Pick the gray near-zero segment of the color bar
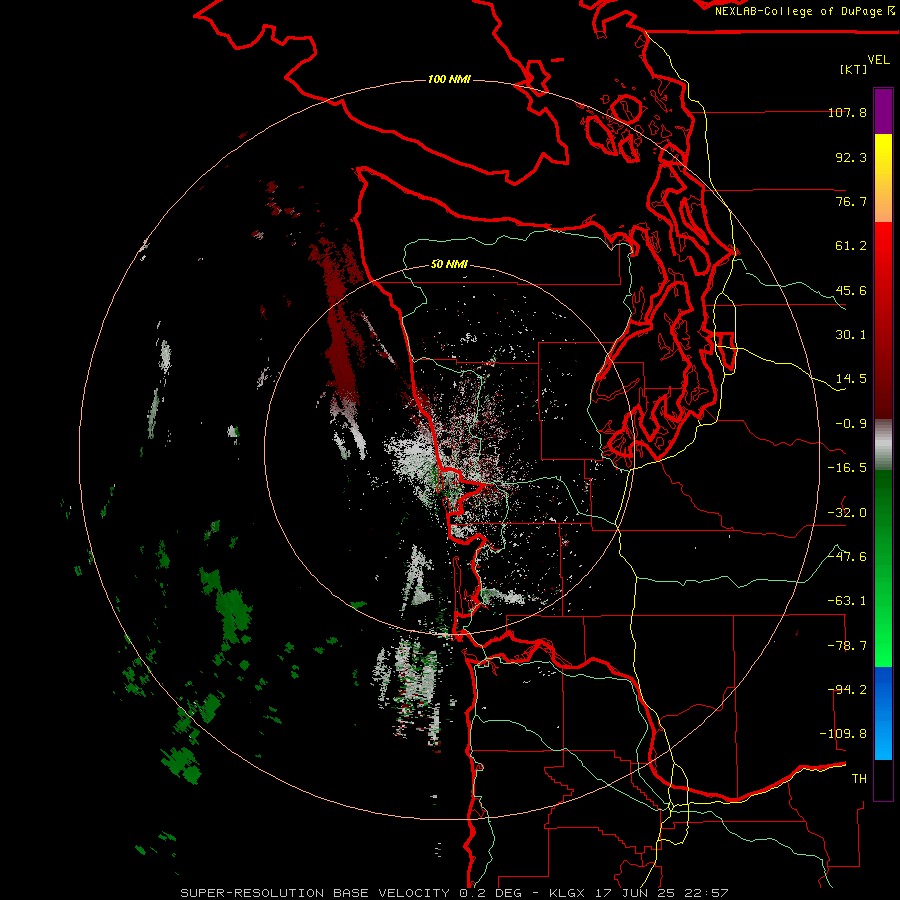The image size is (900, 900). pos(883,445)
